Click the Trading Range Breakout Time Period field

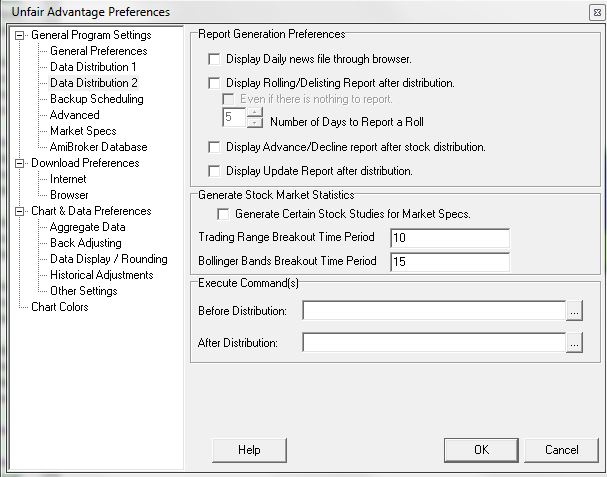coord(450,238)
